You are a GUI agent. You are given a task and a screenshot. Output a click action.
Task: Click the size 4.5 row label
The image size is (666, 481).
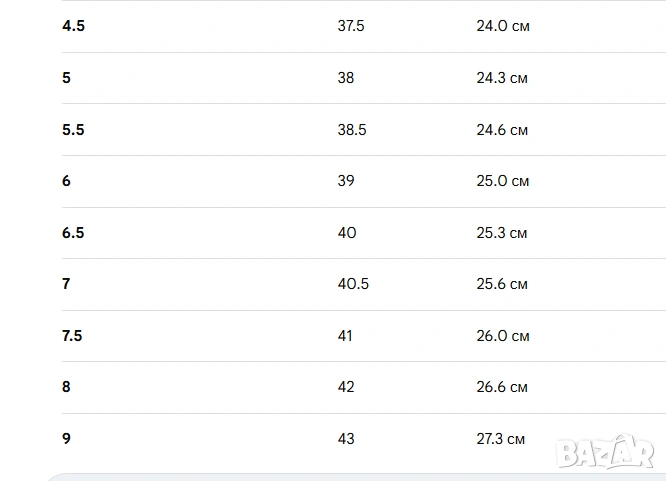click(x=73, y=26)
